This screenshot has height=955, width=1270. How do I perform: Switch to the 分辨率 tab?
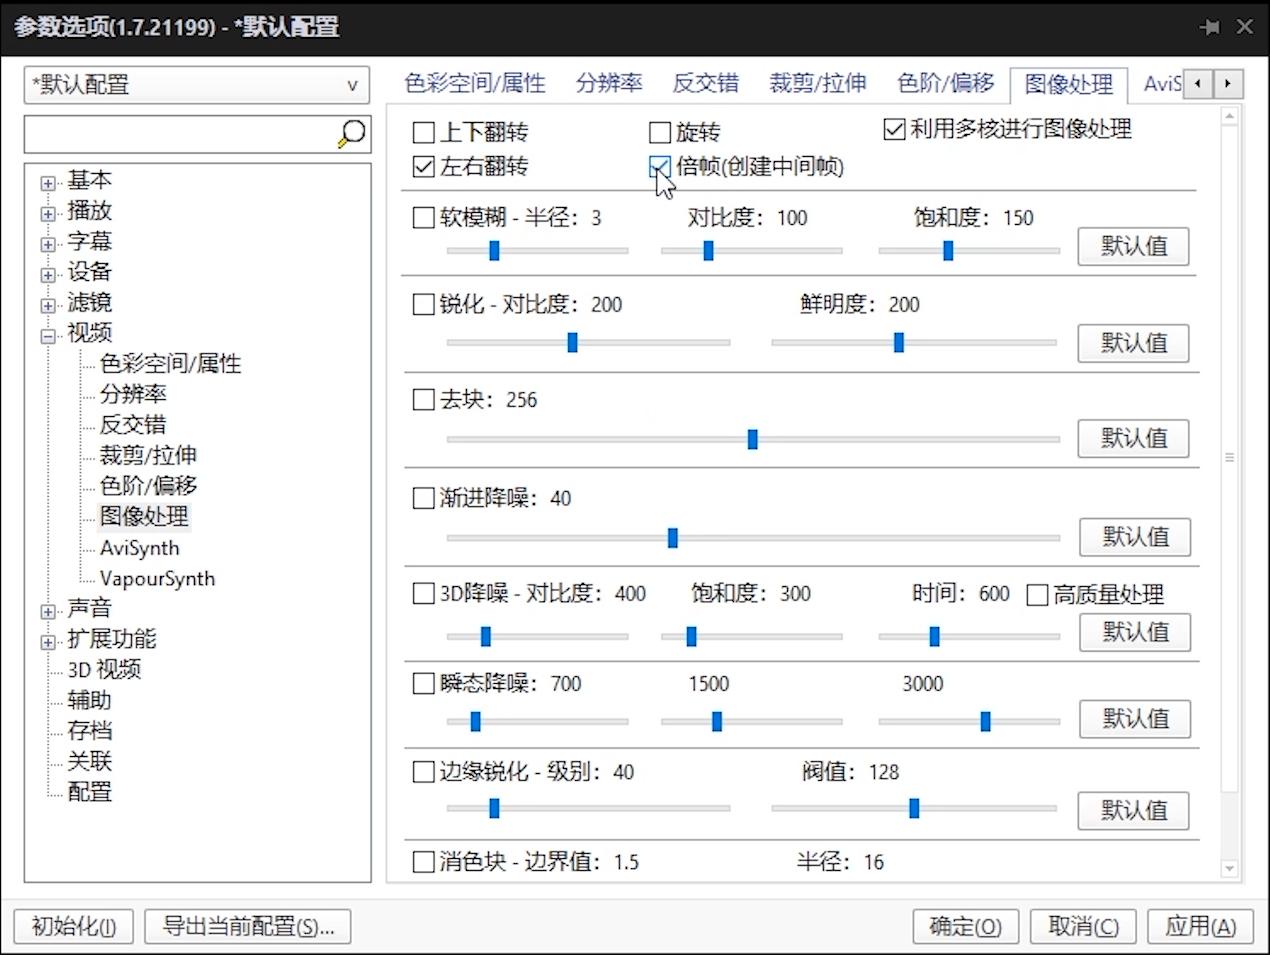coord(609,84)
